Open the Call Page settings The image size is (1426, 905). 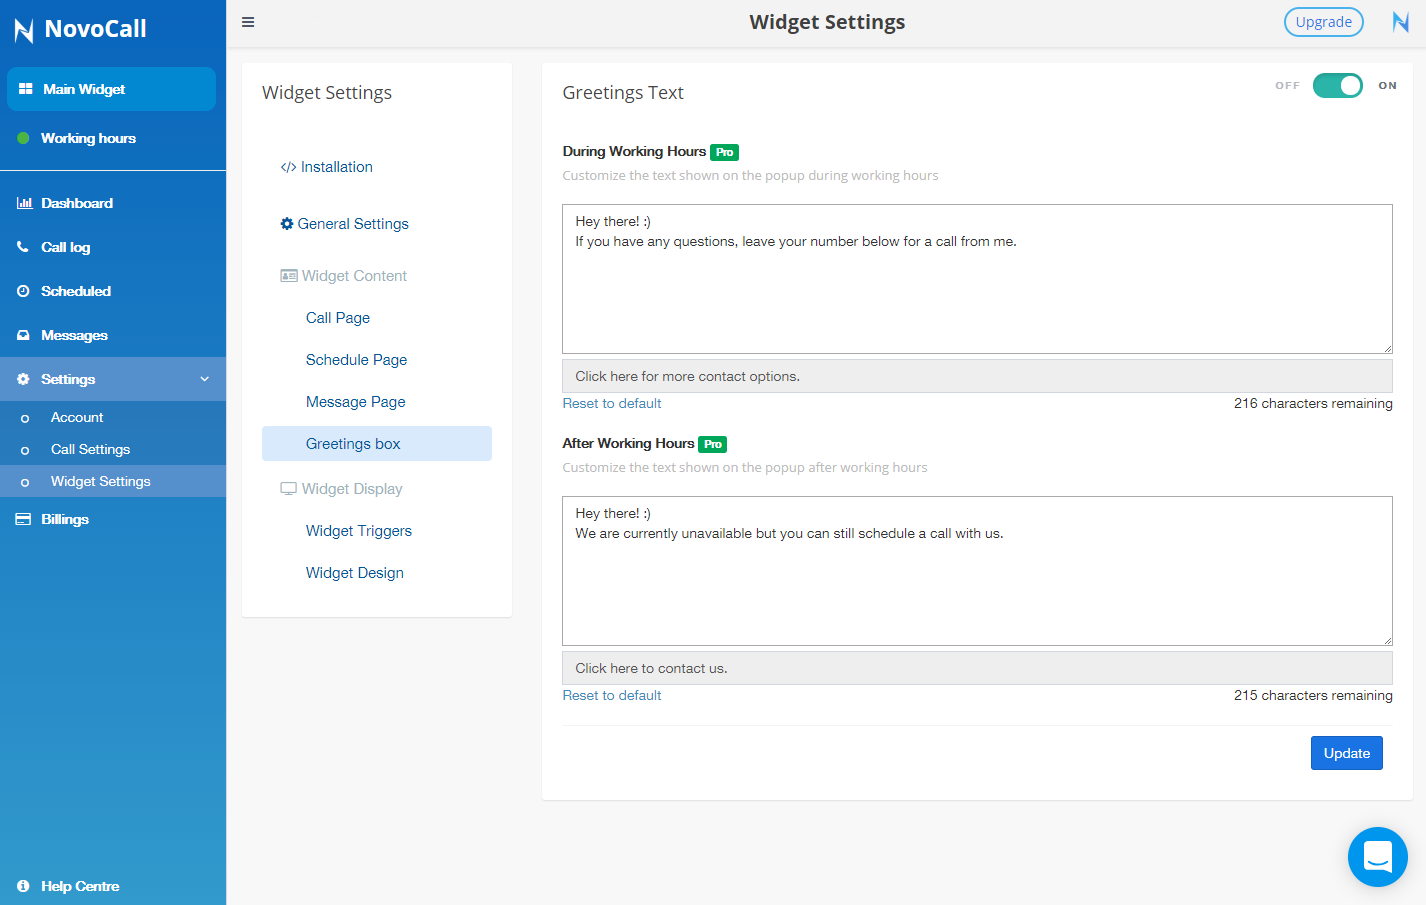[338, 318]
